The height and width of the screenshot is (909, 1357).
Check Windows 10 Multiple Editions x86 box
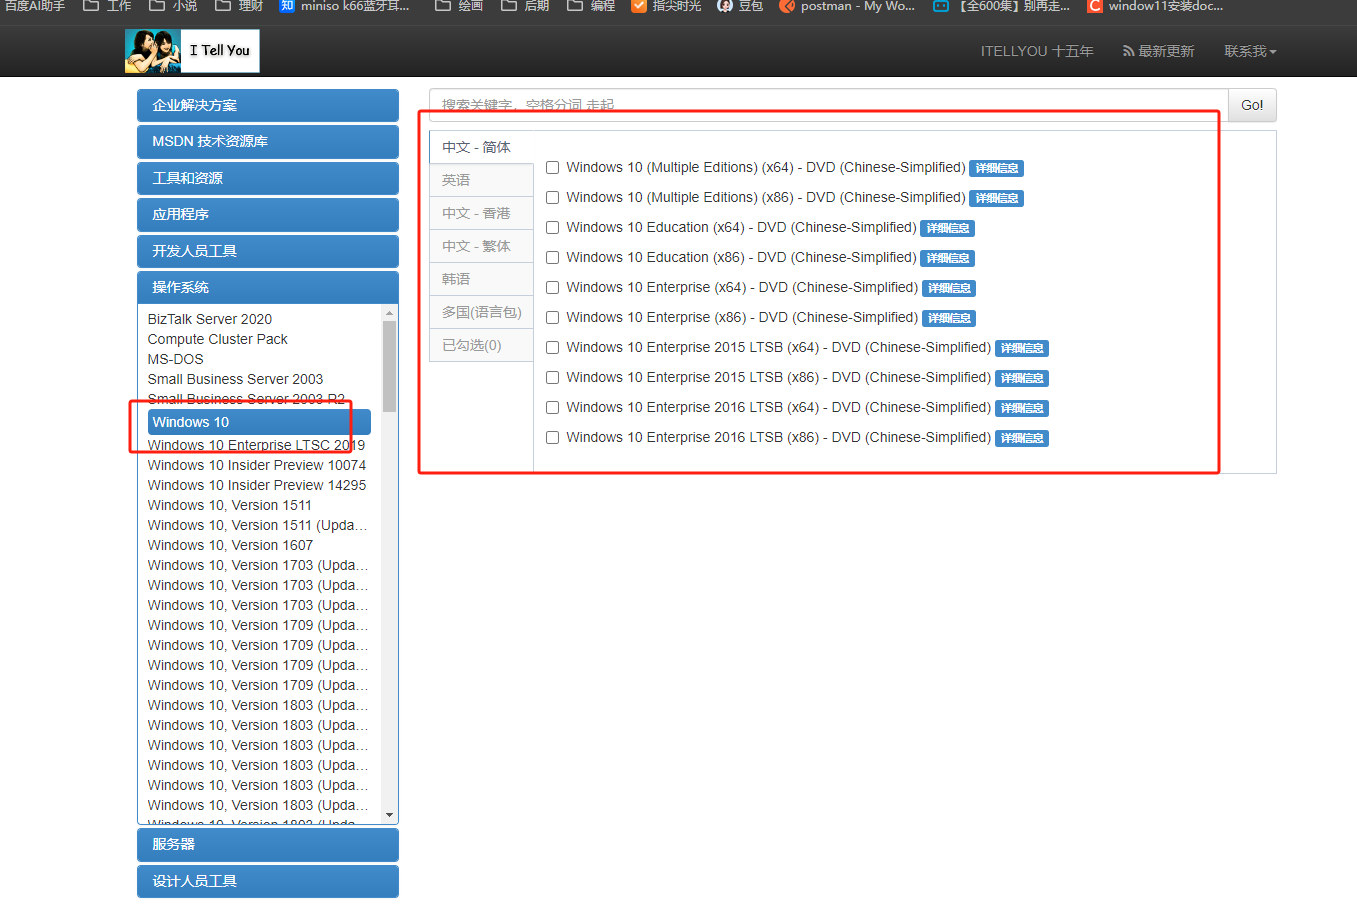coord(552,198)
